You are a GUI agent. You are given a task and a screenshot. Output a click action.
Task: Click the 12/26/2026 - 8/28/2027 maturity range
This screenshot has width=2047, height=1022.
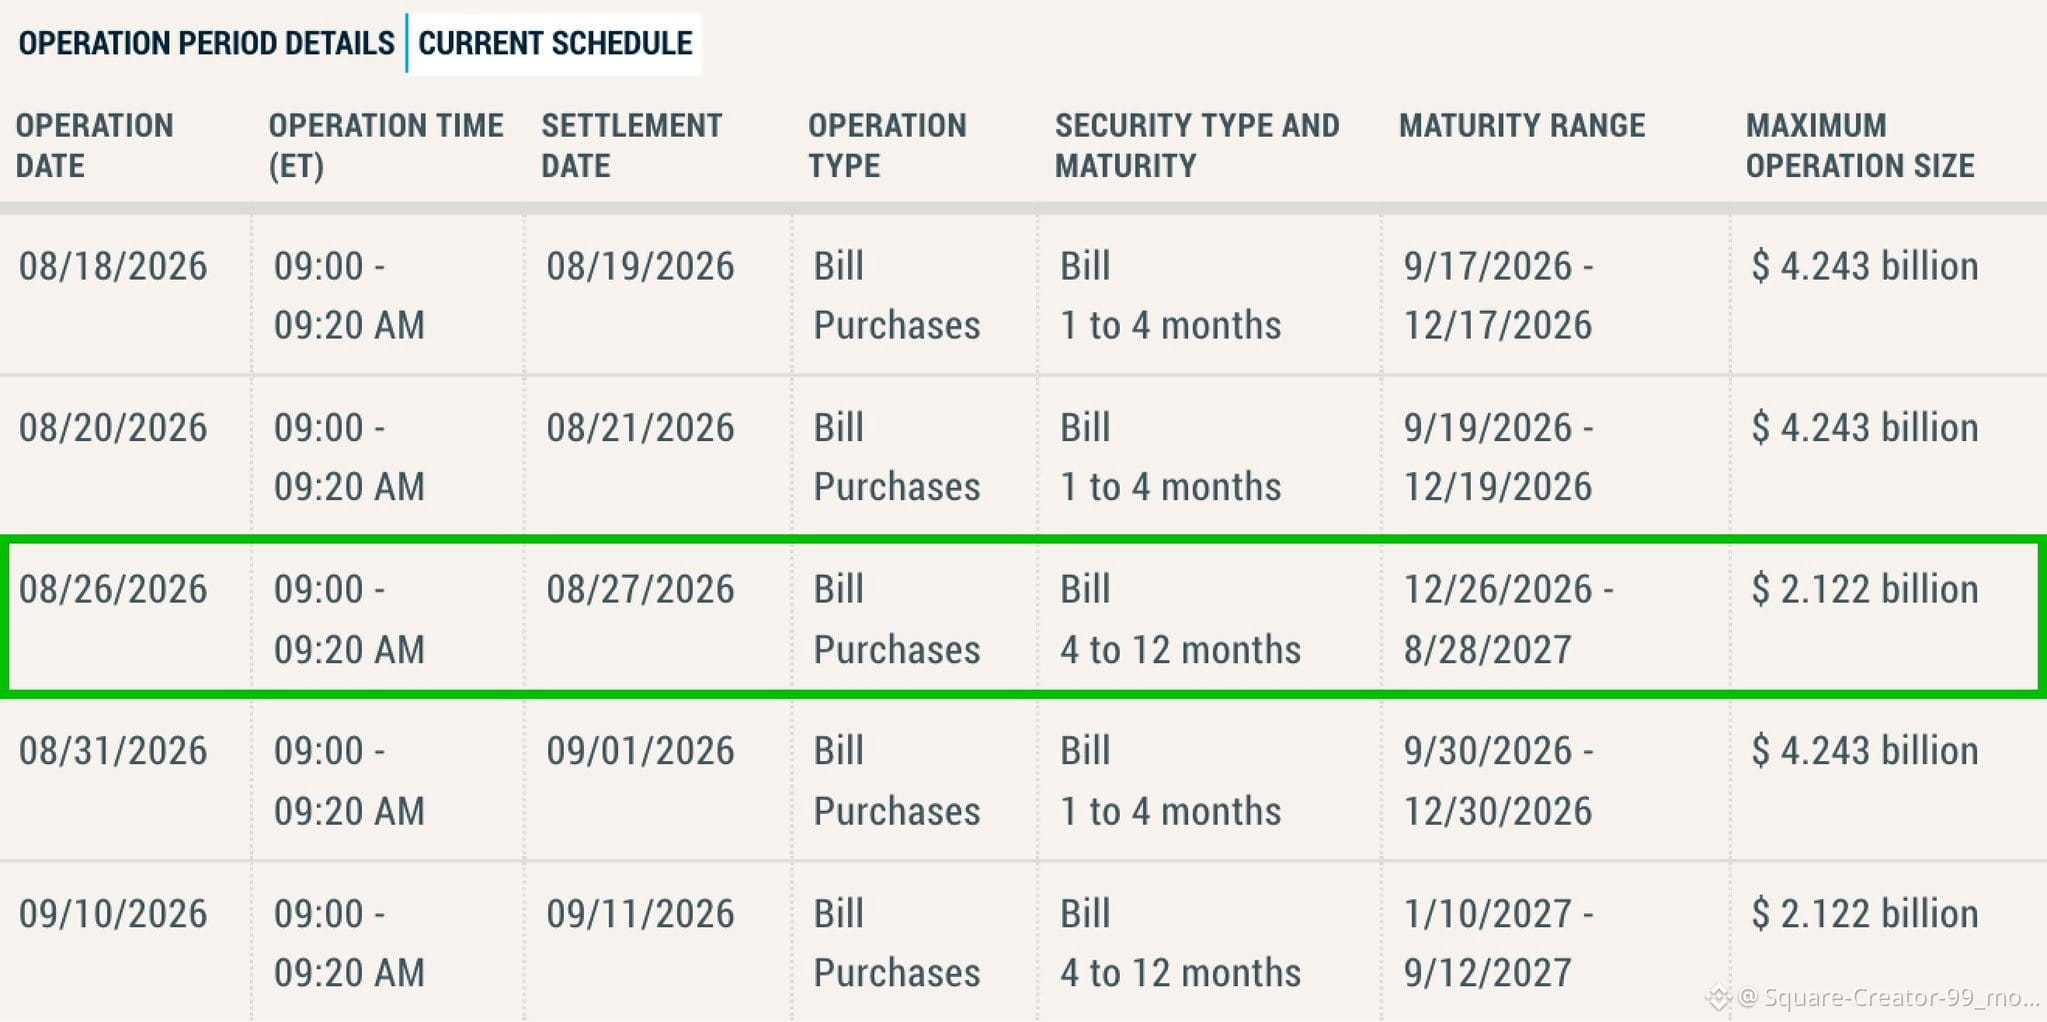pyautogui.click(x=1508, y=619)
